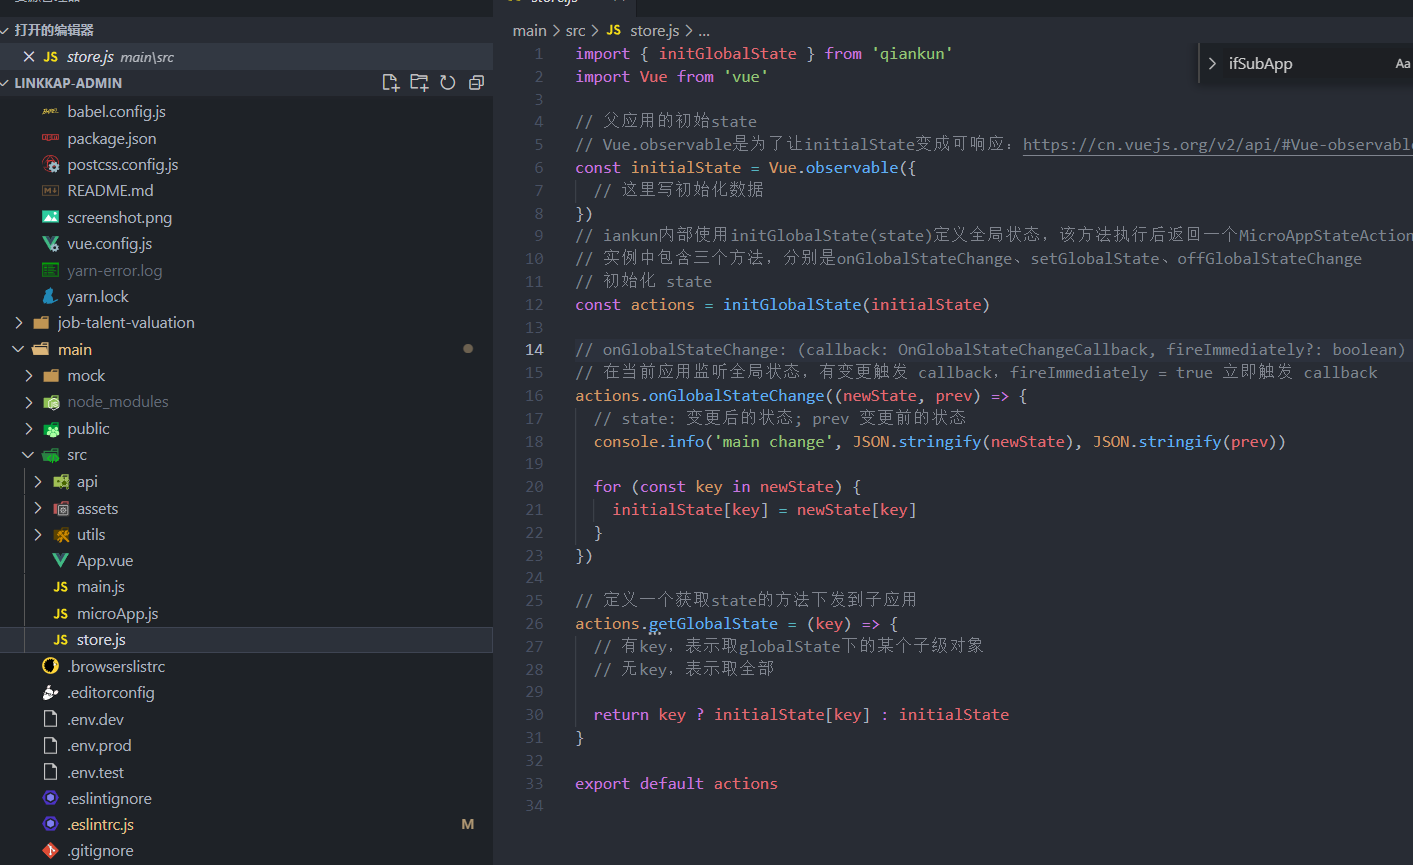Viewport: 1413px width, 865px height.
Task: Click the New Folder icon in explorer header
Action: [x=419, y=83]
